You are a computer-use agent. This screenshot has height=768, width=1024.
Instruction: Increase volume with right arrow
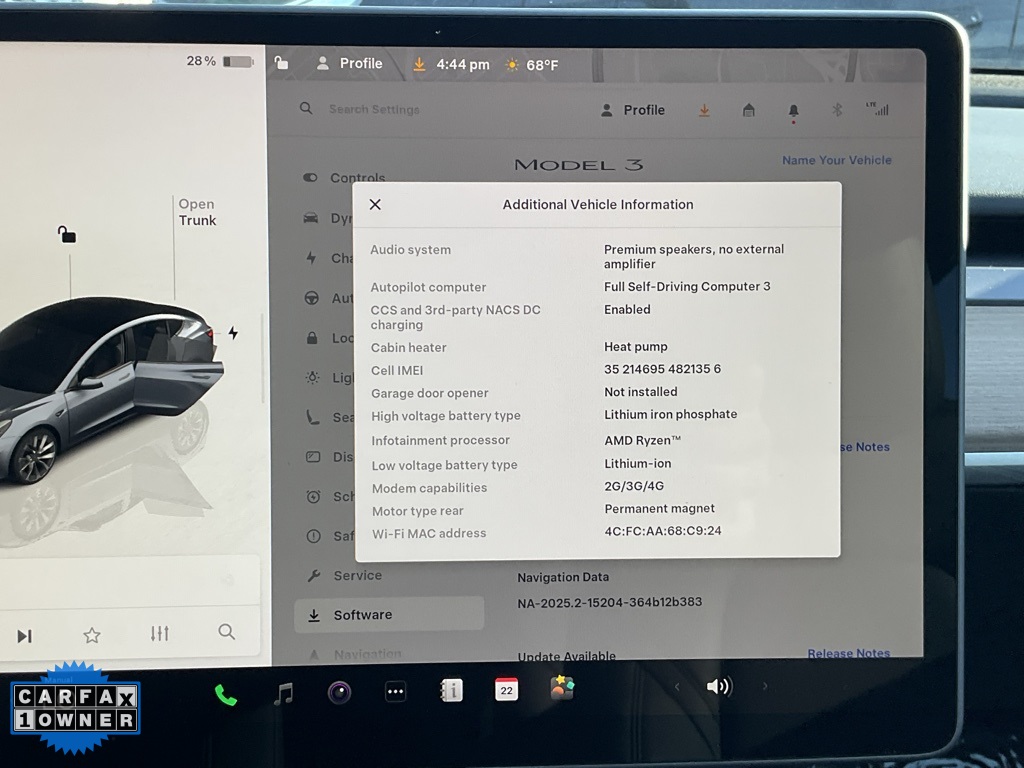[765, 686]
